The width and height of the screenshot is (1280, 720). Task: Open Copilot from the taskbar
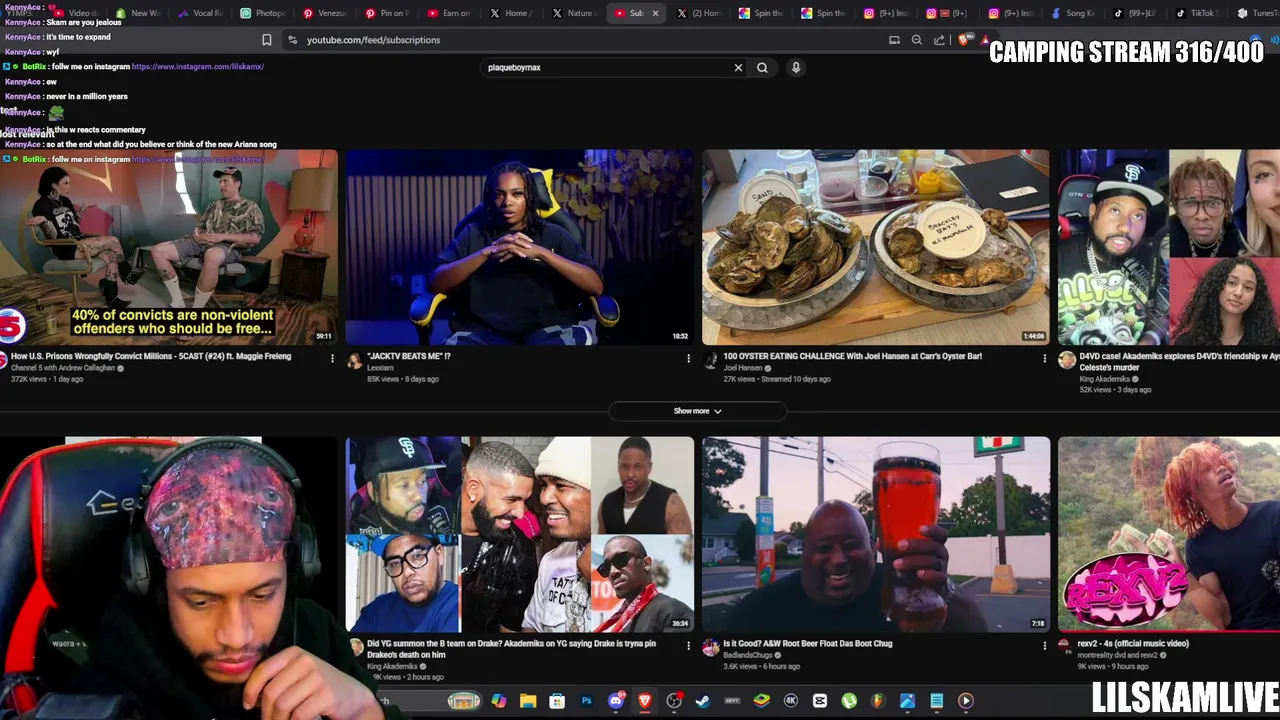tap(499, 701)
